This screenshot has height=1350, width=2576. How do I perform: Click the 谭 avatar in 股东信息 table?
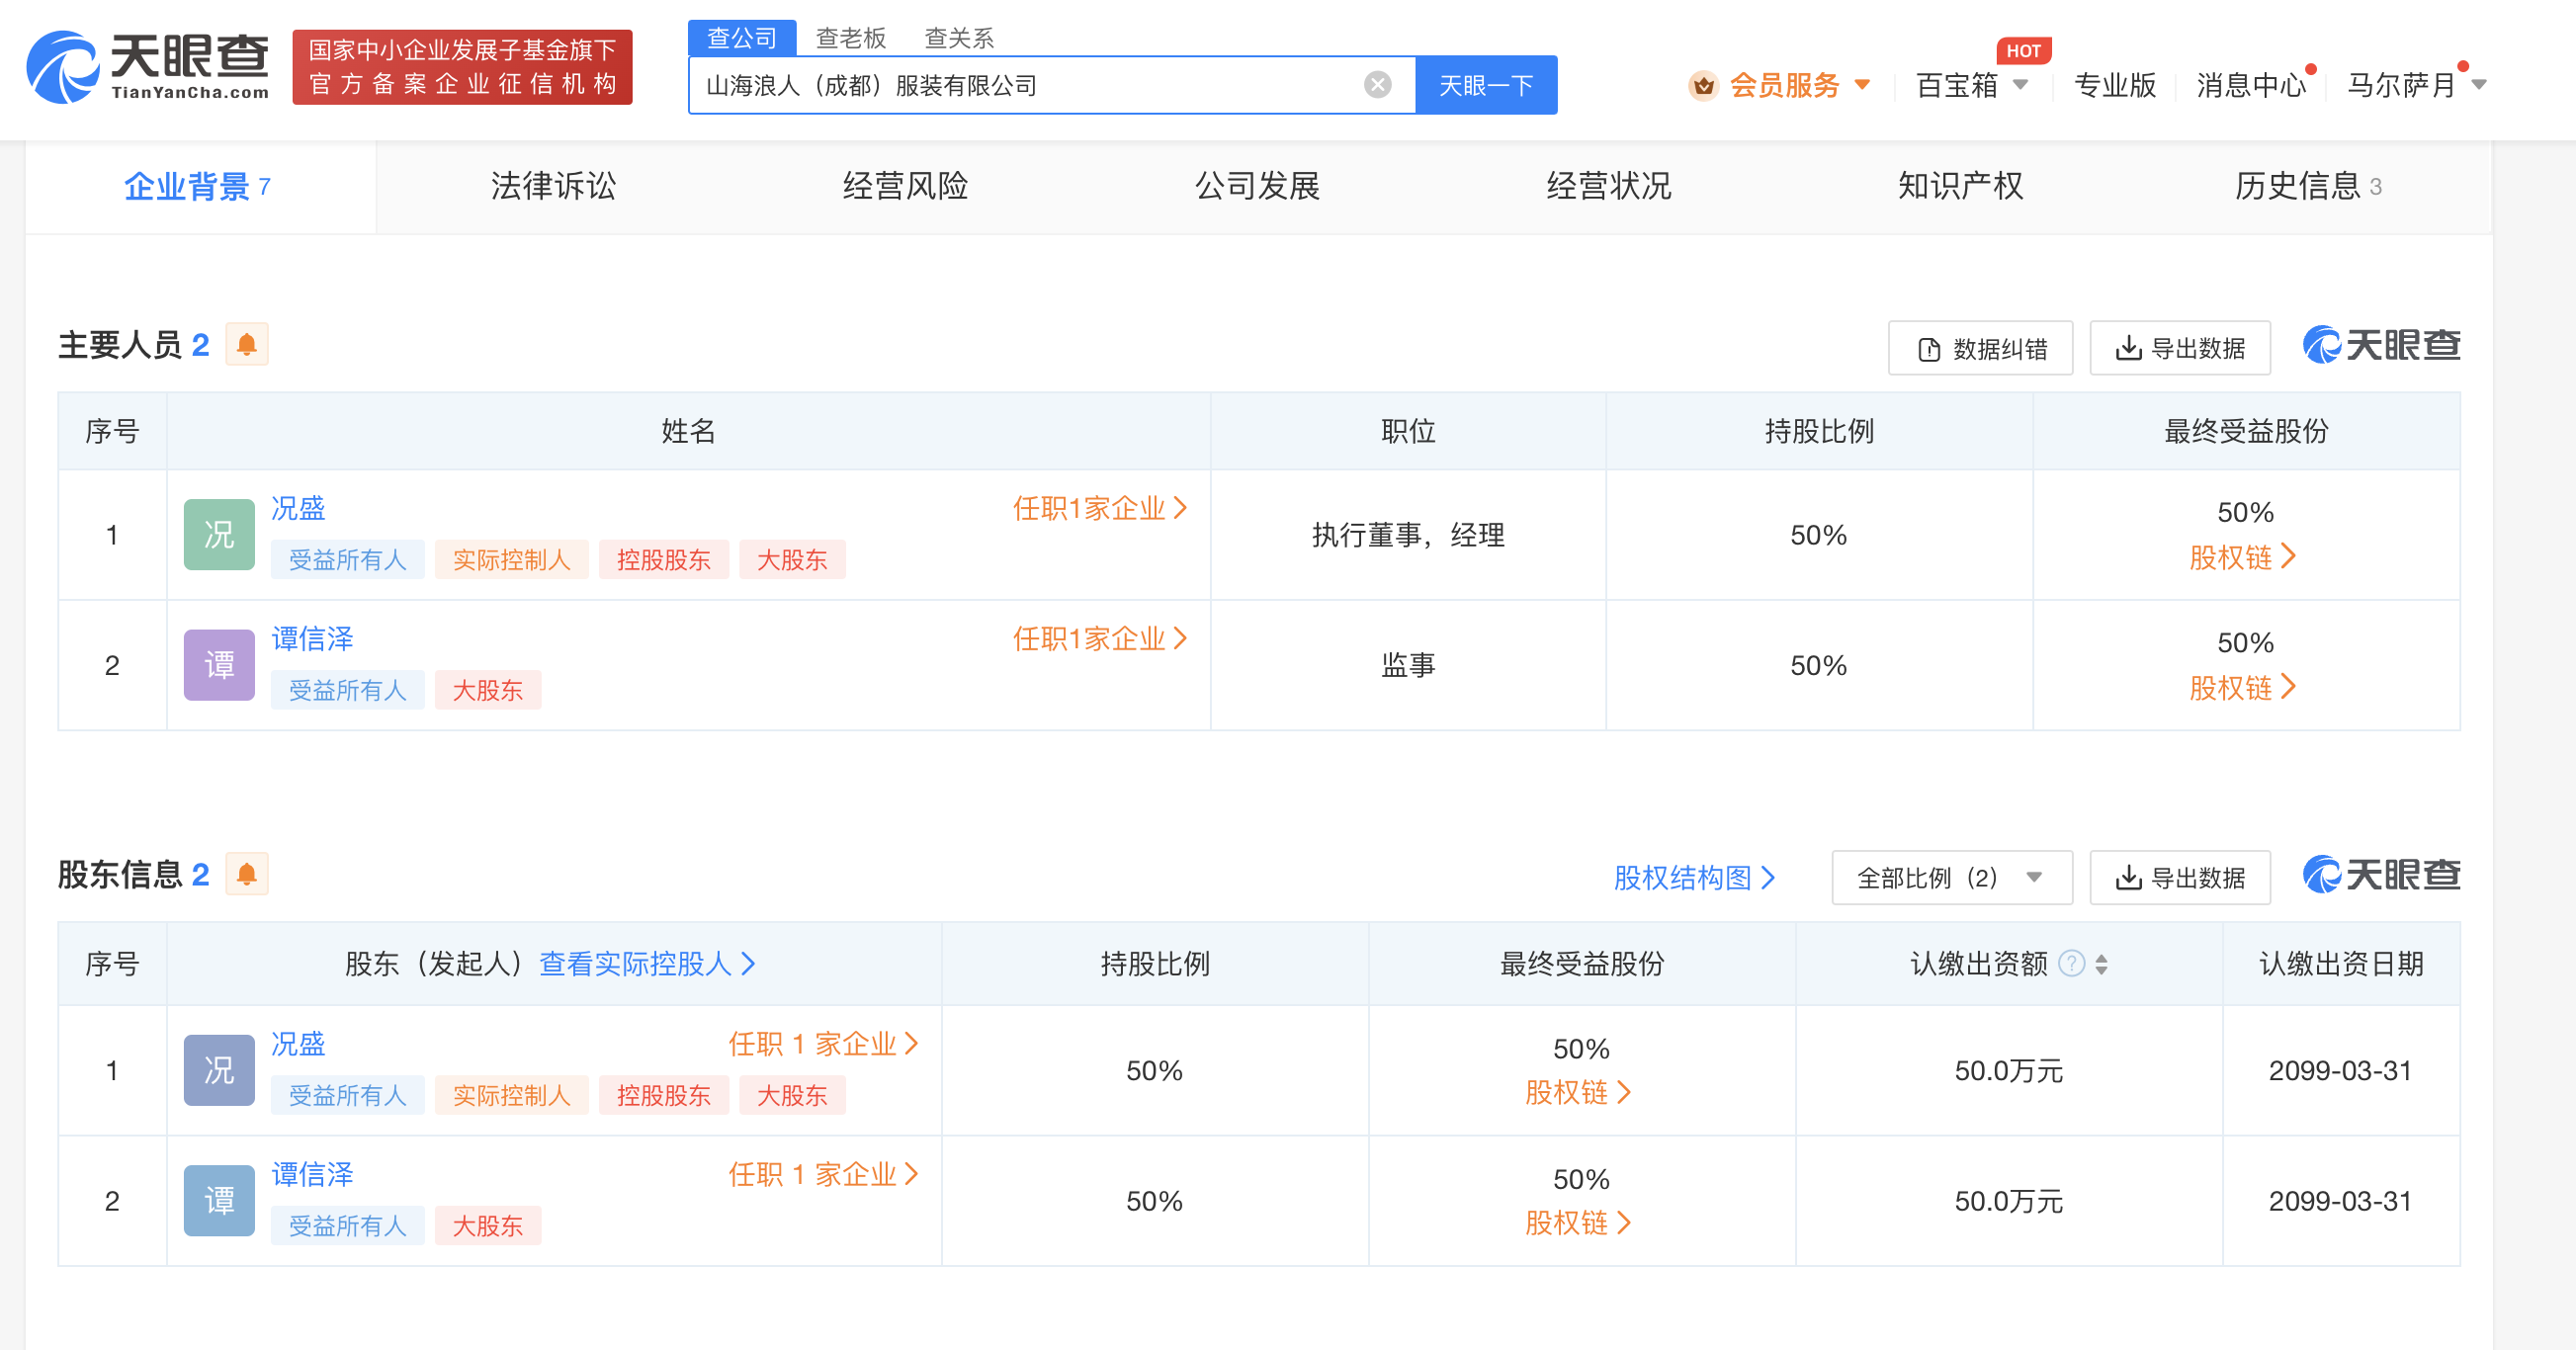(x=219, y=1200)
